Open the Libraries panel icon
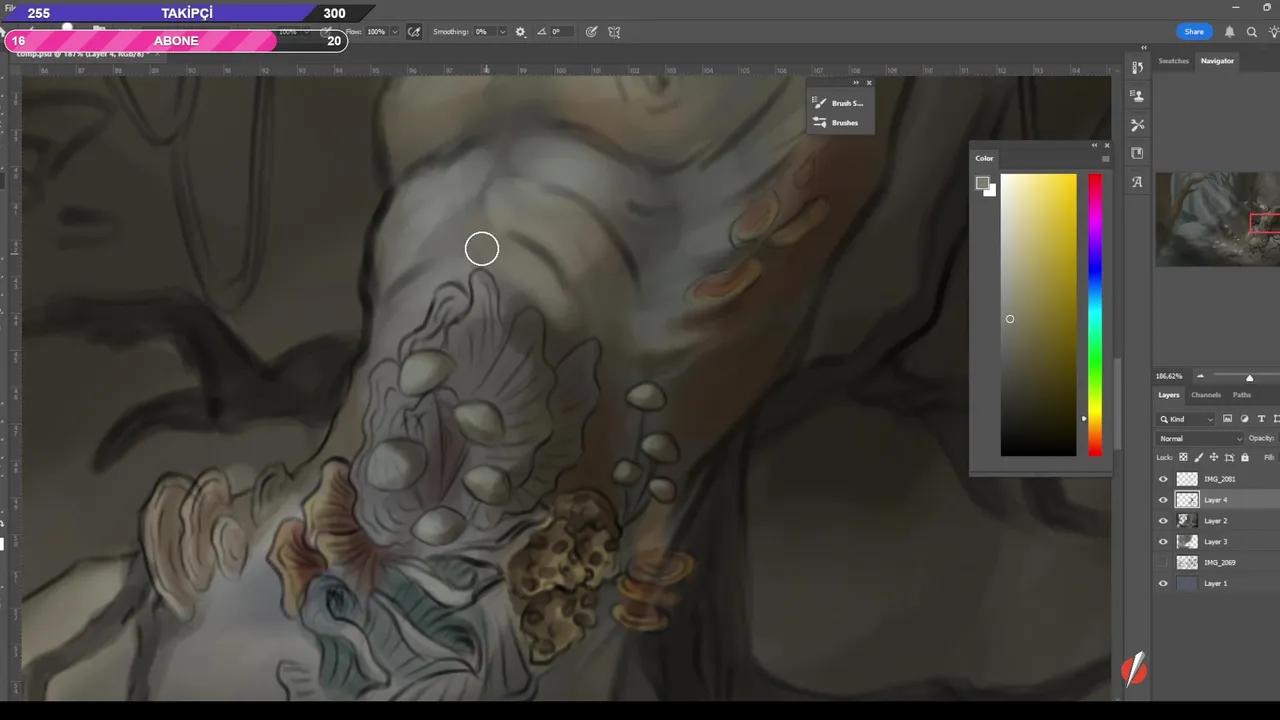Image resolution: width=1280 pixels, height=720 pixels. (x=1137, y=153)
